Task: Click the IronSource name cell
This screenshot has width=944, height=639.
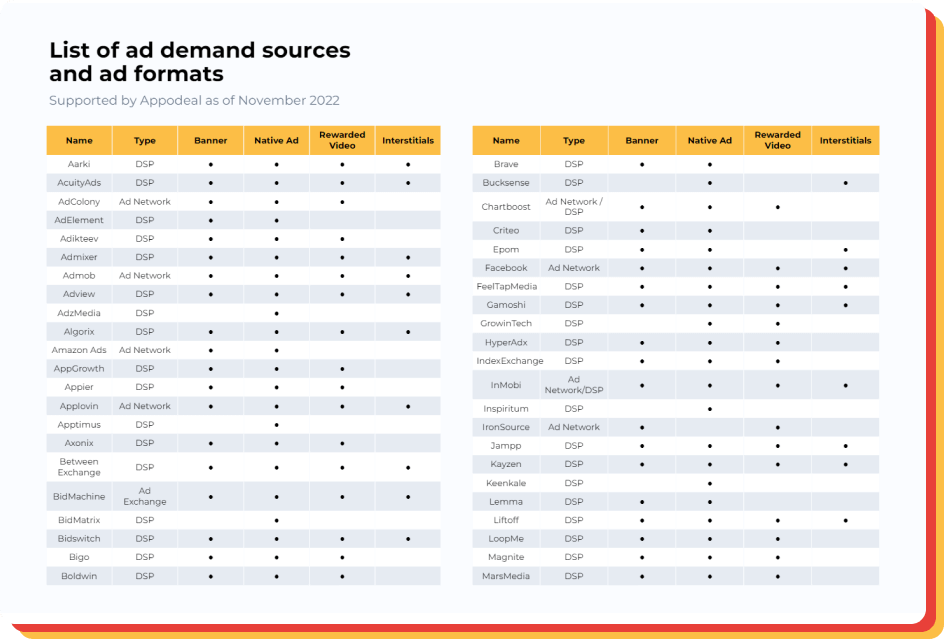Action: pyautogui.click(x=506, y=428)
